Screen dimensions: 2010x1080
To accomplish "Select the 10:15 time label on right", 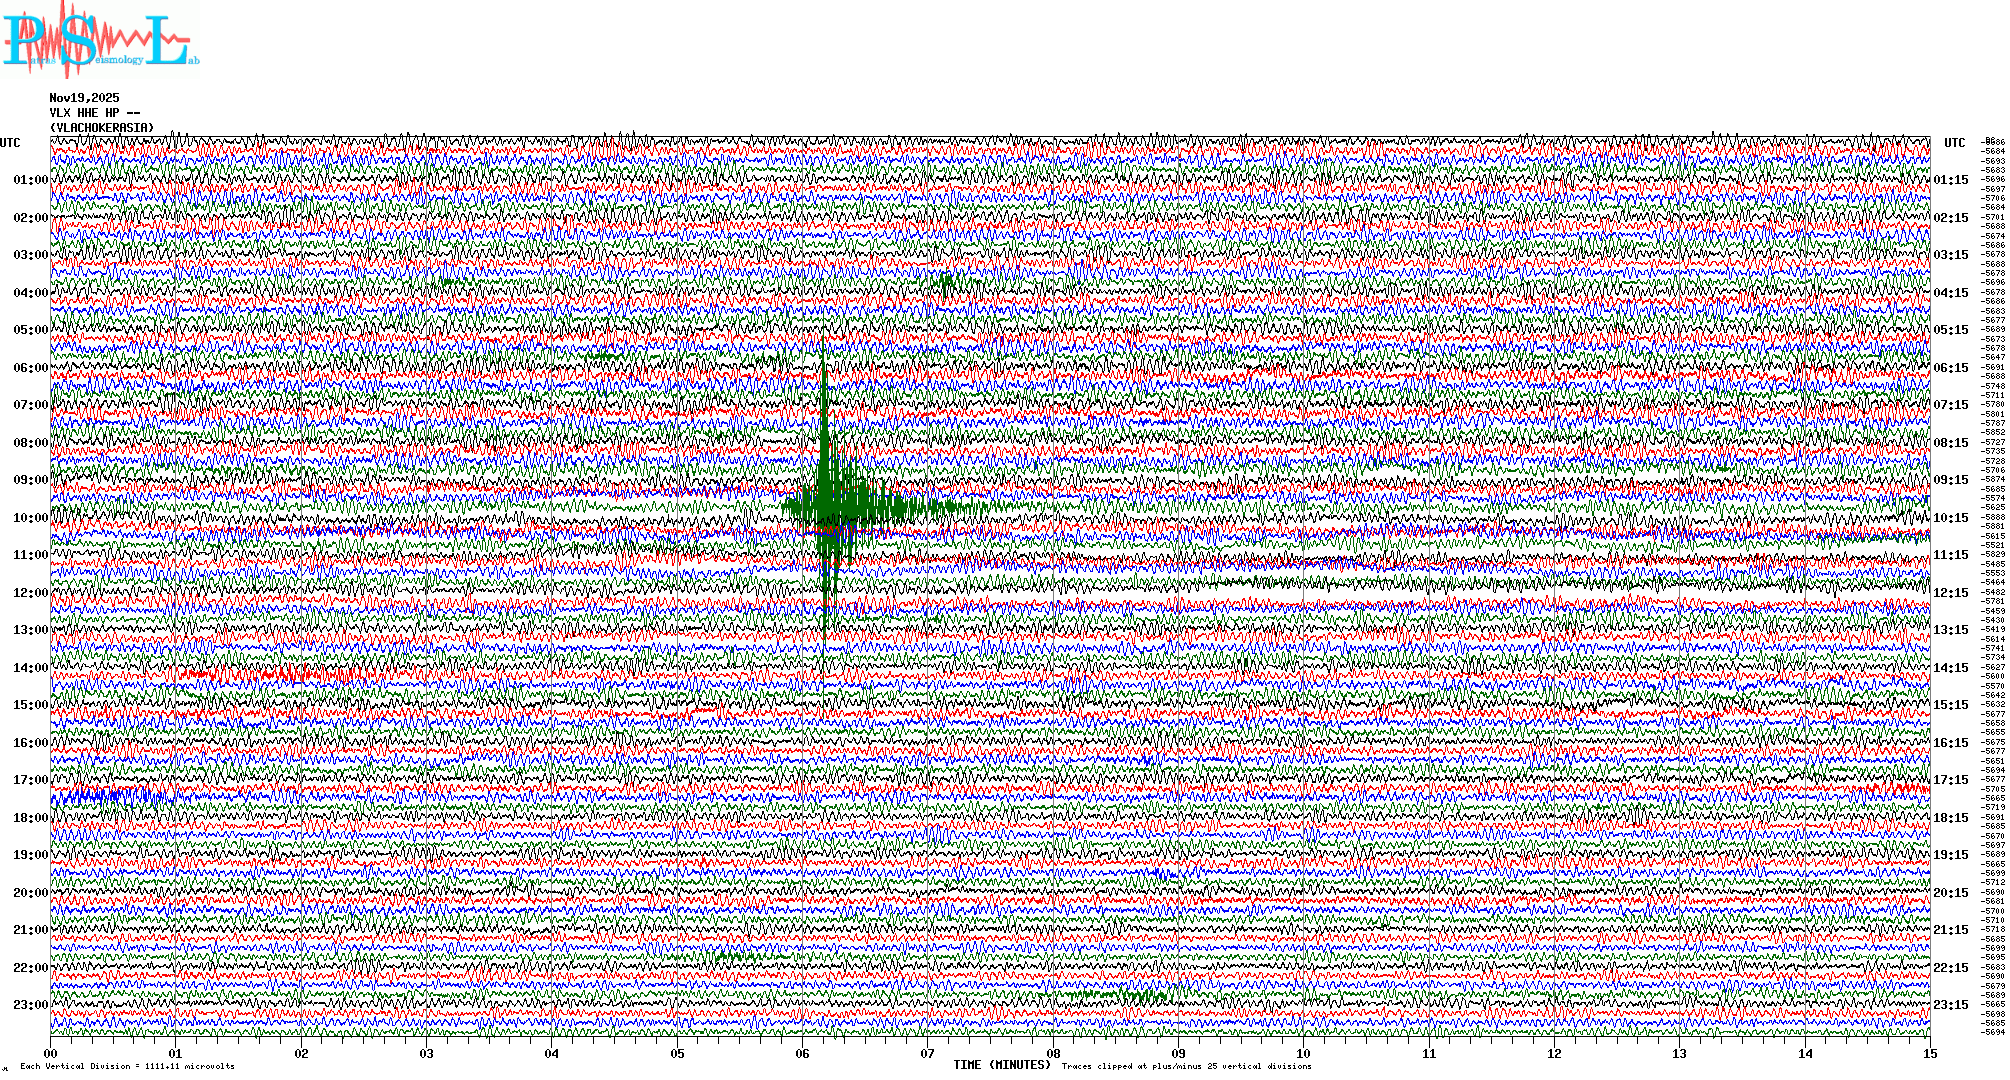I will (x=1950, y=518).
